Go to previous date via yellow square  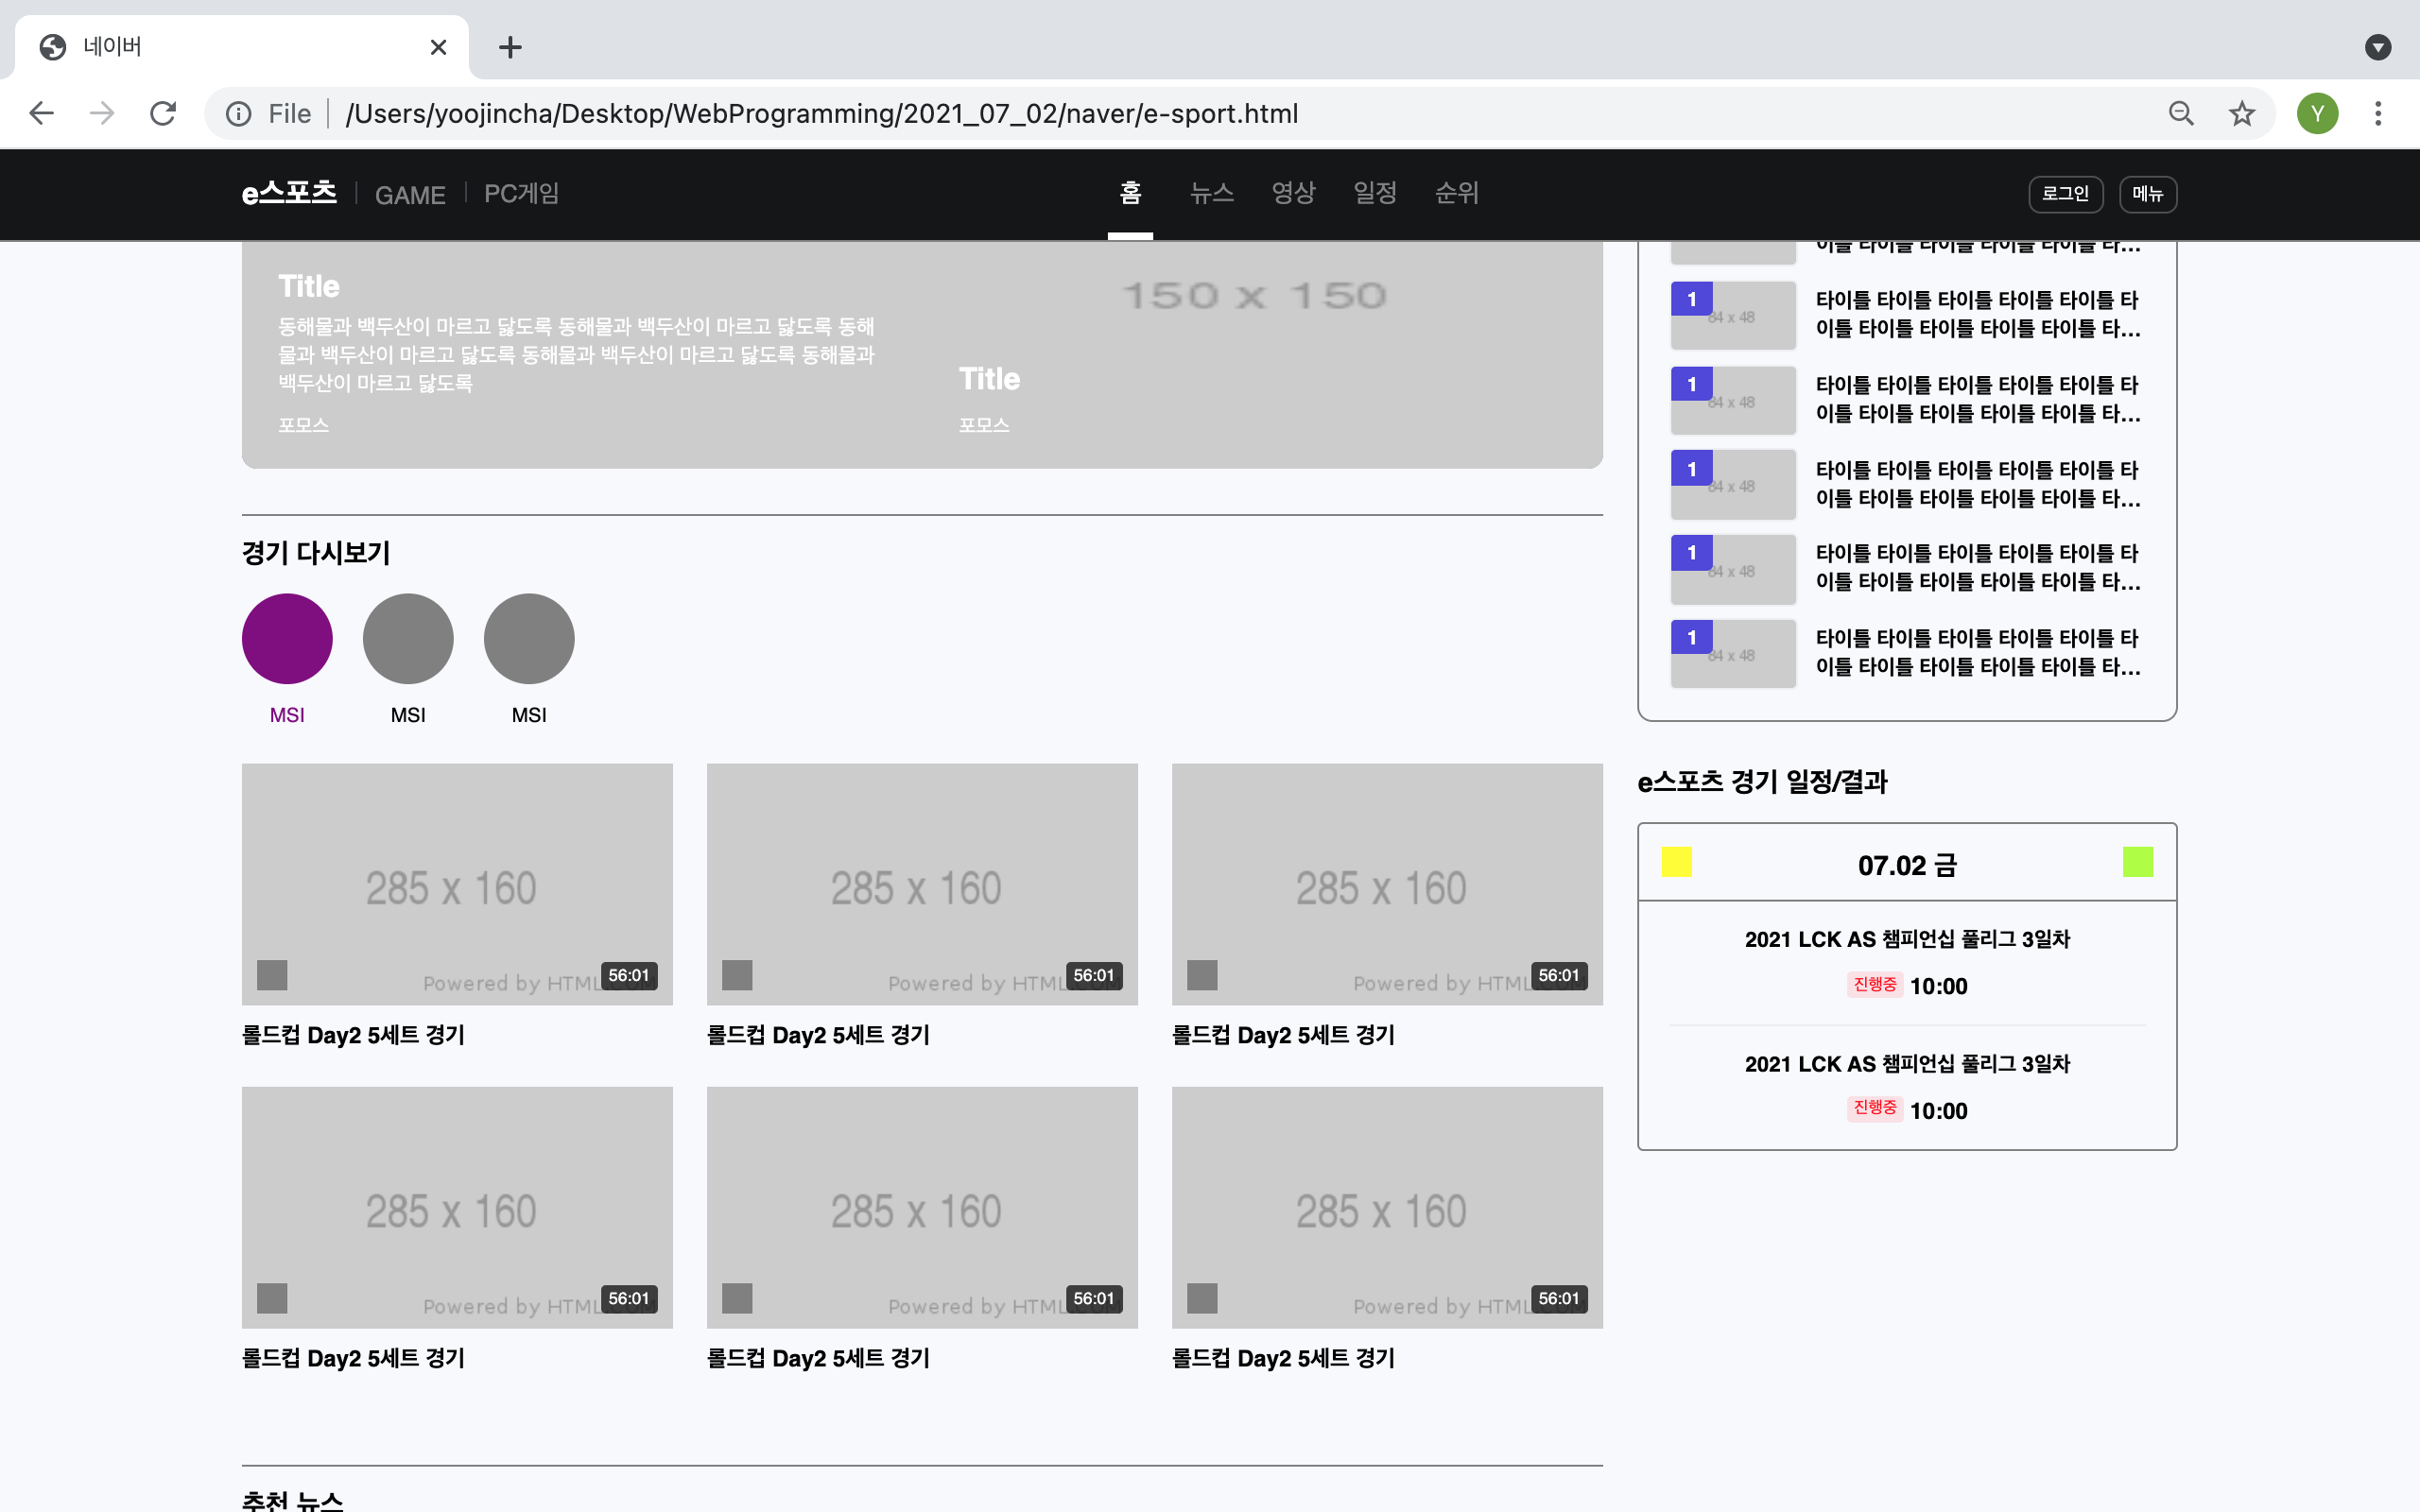[1676, 862]
